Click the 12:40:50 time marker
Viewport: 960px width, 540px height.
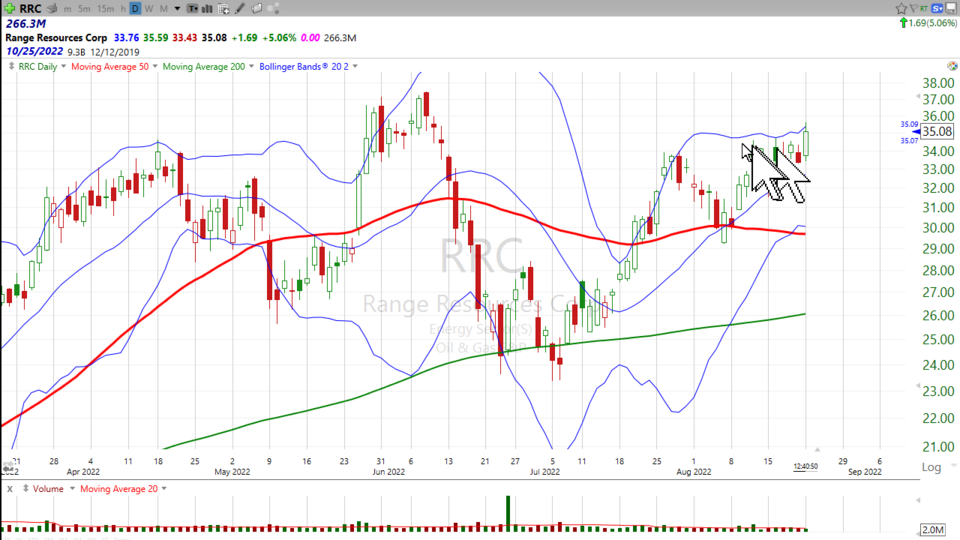(x=806, y=467)
